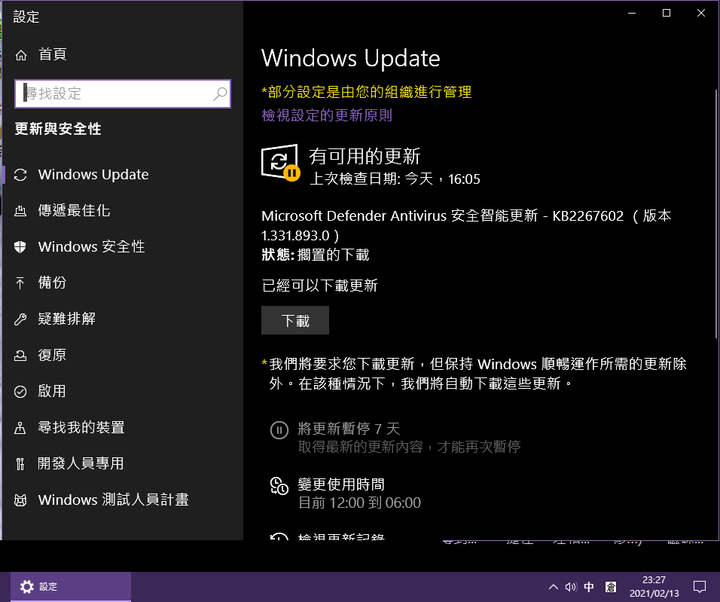The width and height of the screenshot is (720, 602).
Task: Click the pause circle icon for 將更新暫停 7 天
Action: [279, 430]
